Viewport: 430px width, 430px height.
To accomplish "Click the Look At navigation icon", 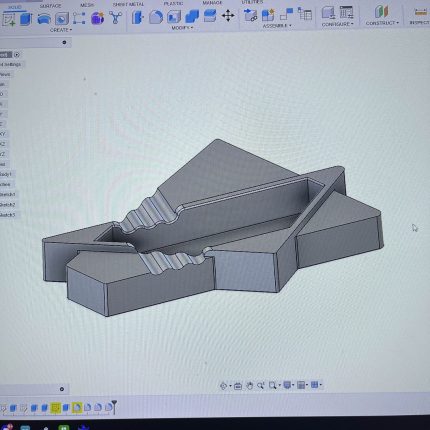I will tap(238, 386).
